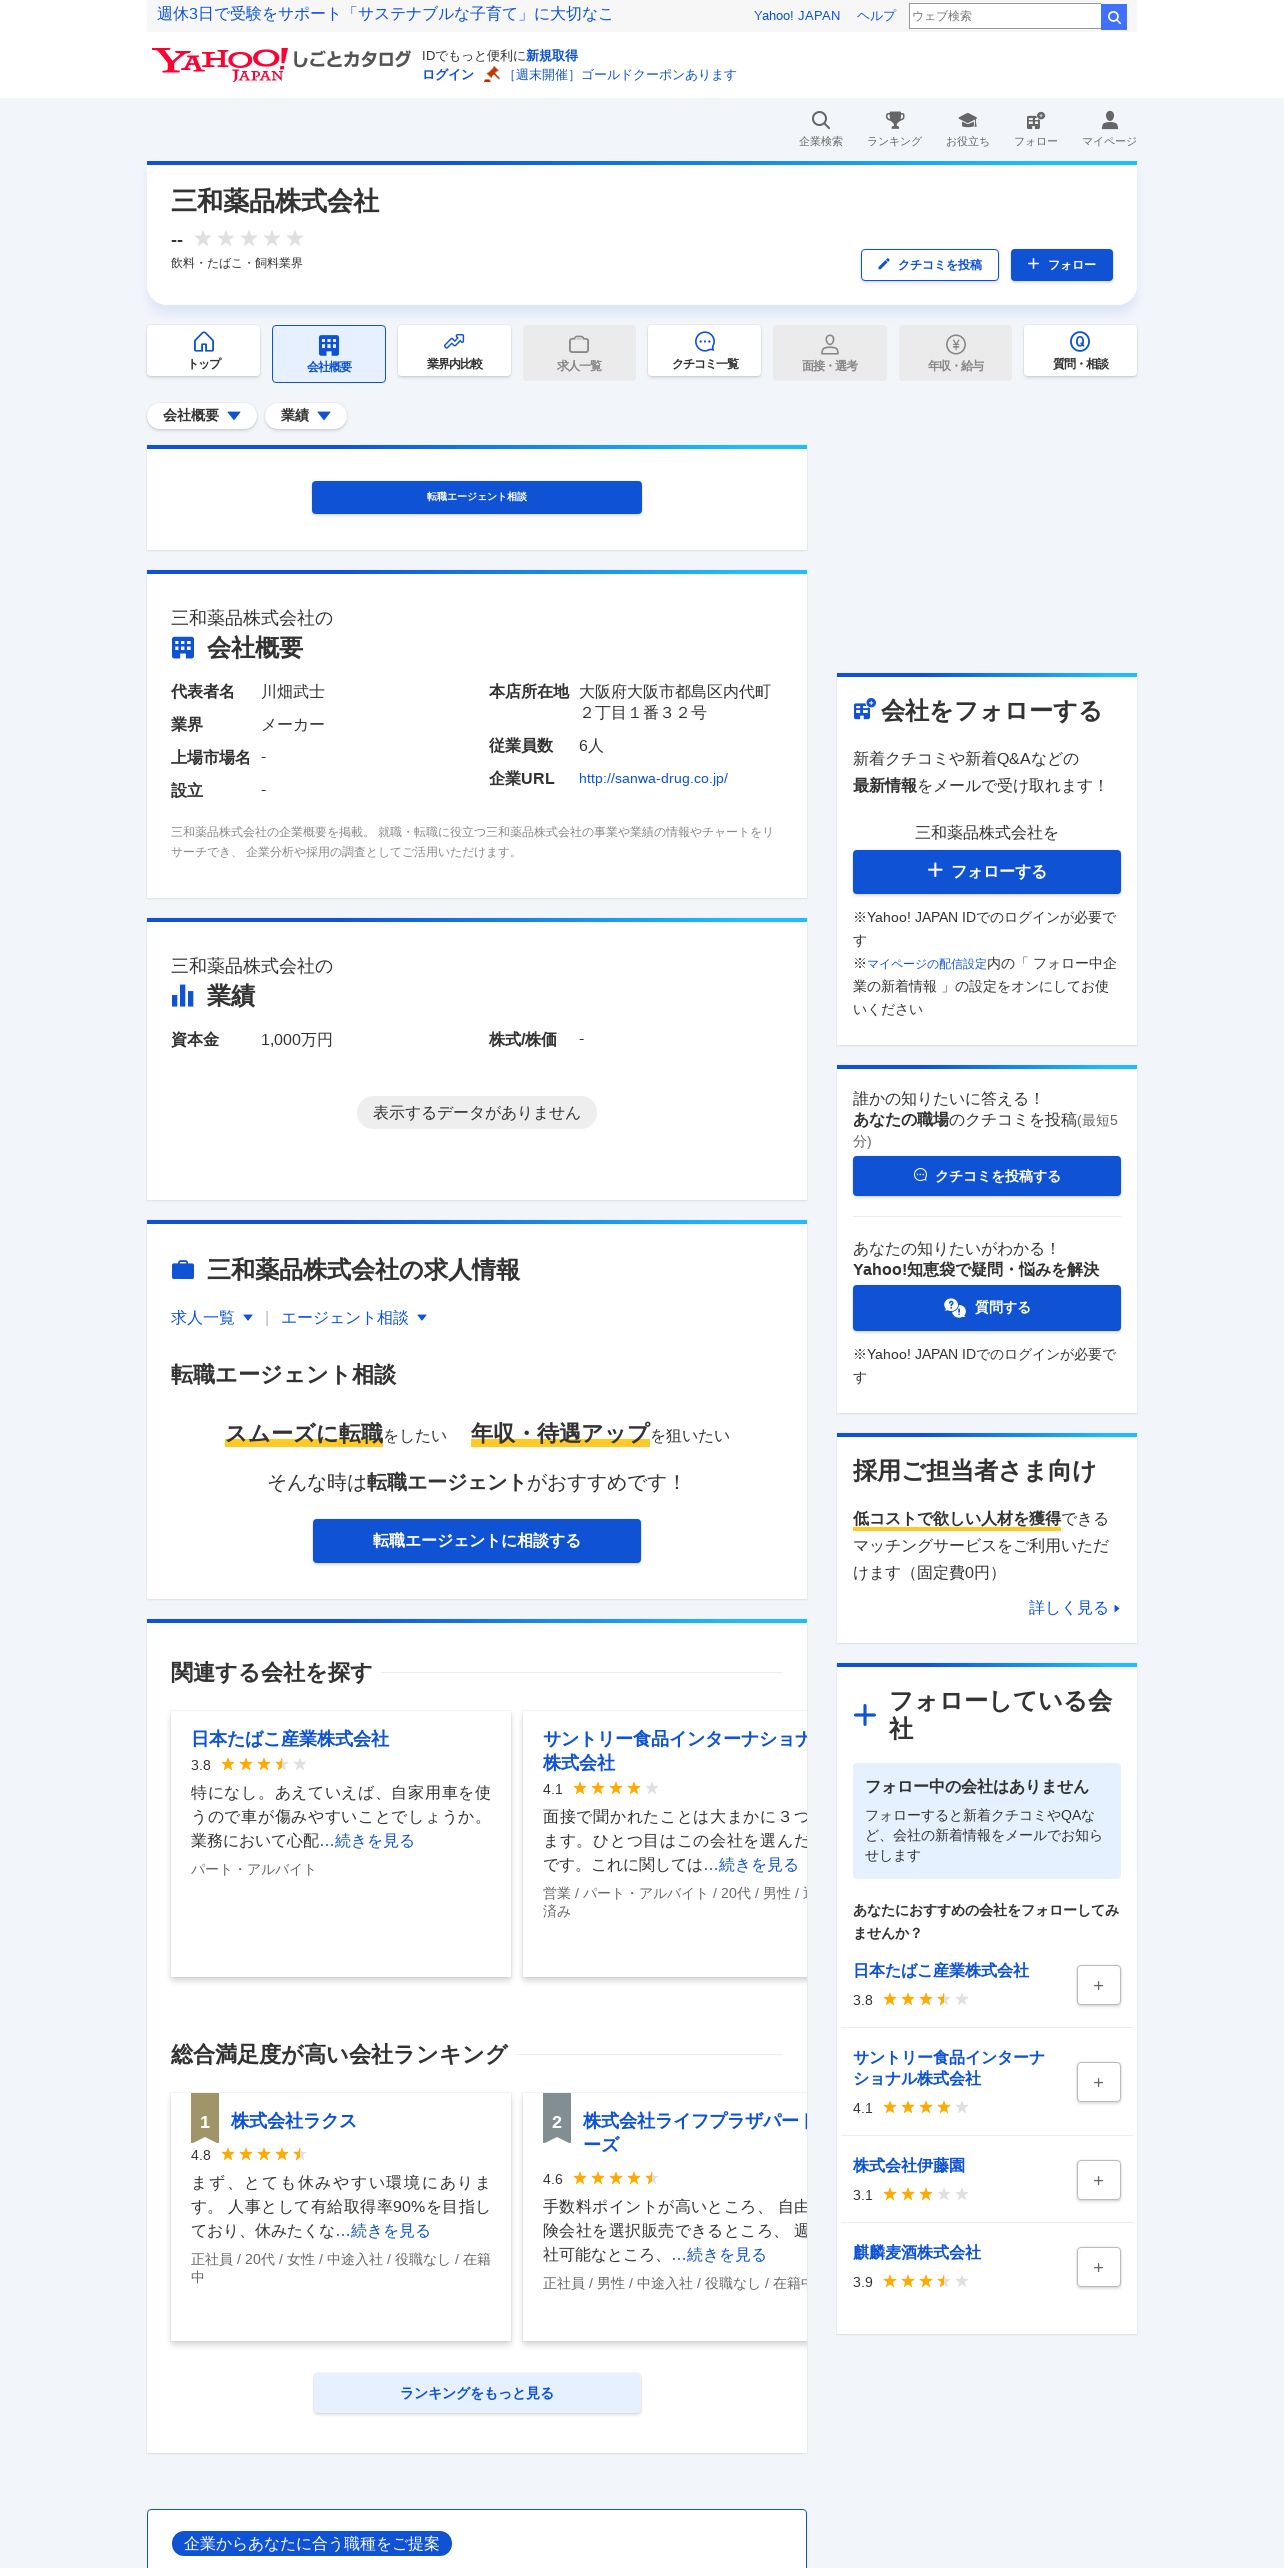Open the お役立ち graduation cap icon
The width and height of the screenshot is (1284, 2568).
[x=967, y=128]
